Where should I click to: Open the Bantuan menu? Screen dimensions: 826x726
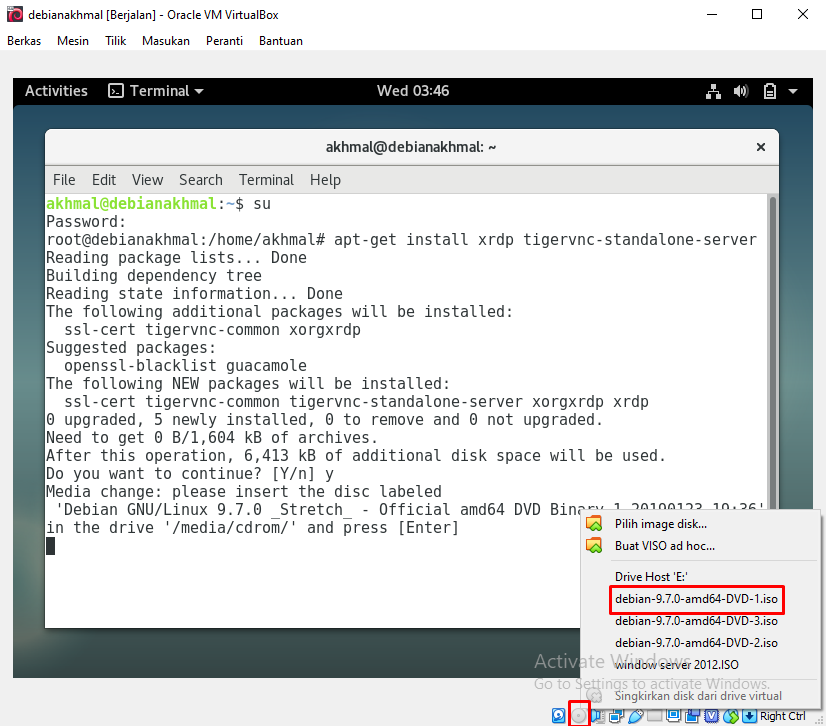(281, 41)
